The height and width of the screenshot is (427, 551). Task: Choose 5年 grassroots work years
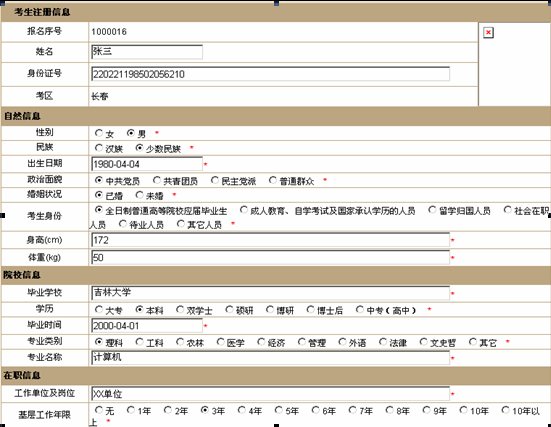pos(279,409)
